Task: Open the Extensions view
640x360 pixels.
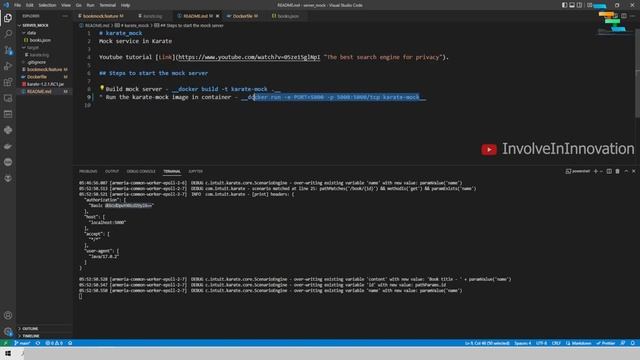Action: coord(8,82)
